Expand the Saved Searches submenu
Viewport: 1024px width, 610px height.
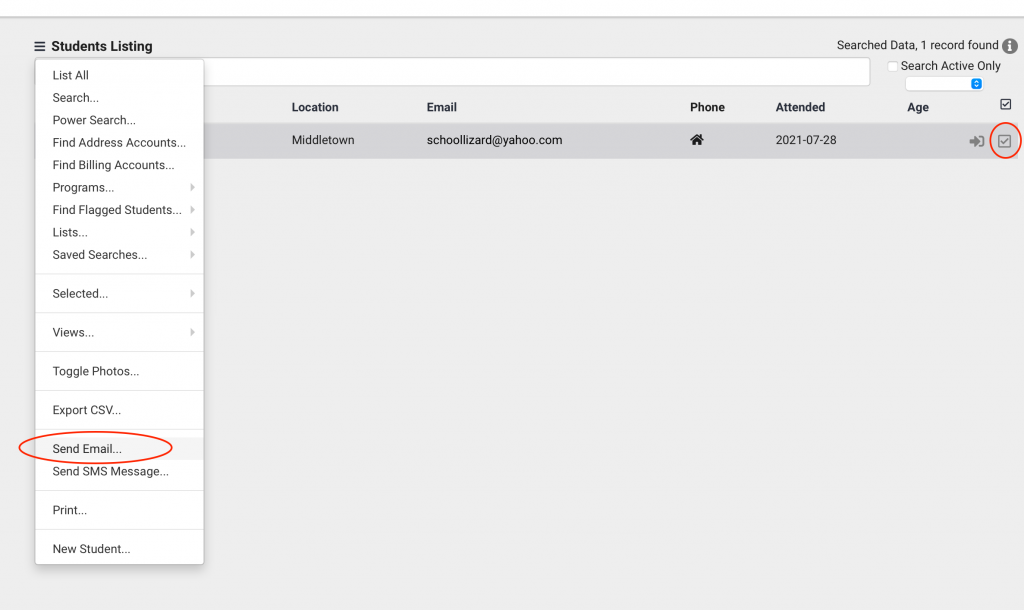click(x=99, y=255)
